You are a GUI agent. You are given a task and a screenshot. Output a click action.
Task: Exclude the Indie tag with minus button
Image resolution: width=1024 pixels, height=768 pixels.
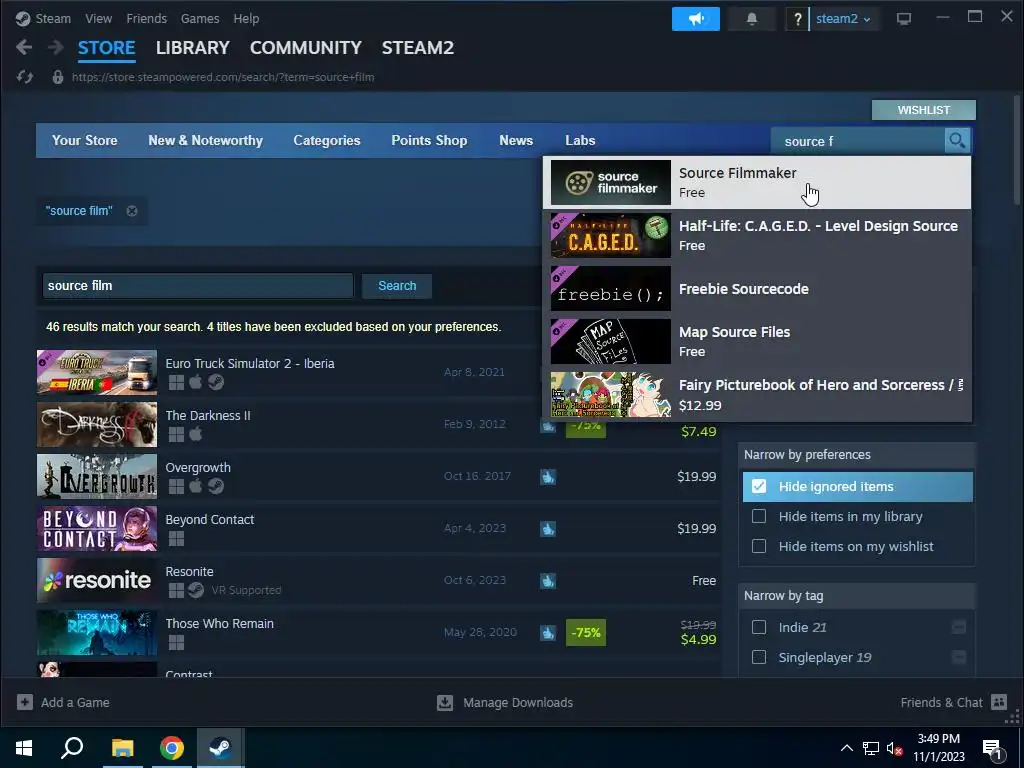[959, 628]
